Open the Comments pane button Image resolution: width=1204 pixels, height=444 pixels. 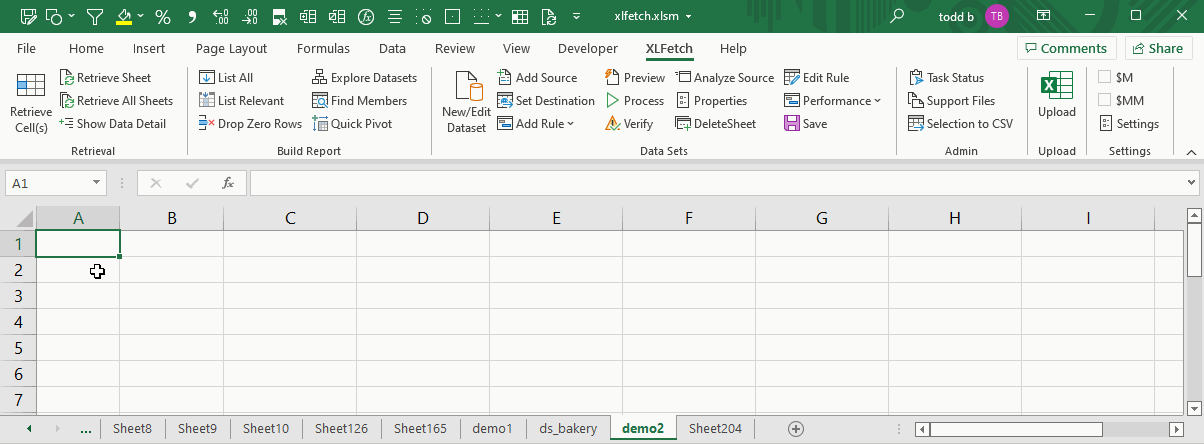[x=1067, y=48]
